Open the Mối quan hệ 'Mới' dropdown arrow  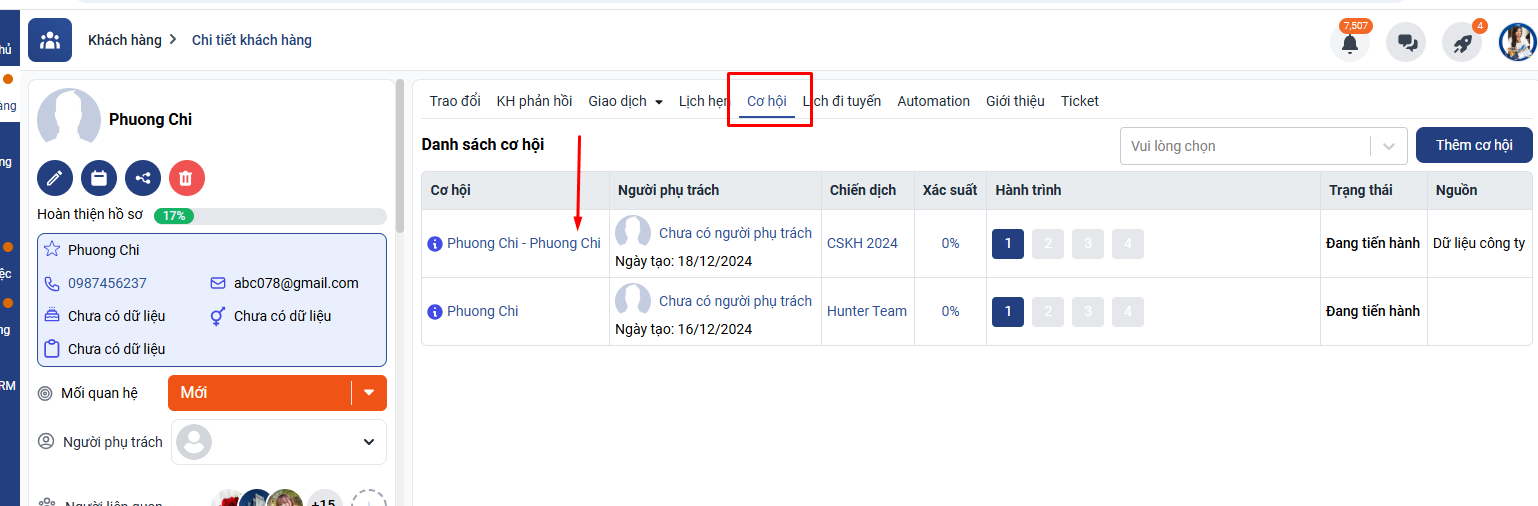pyautogui.click(x=369, y=393)
